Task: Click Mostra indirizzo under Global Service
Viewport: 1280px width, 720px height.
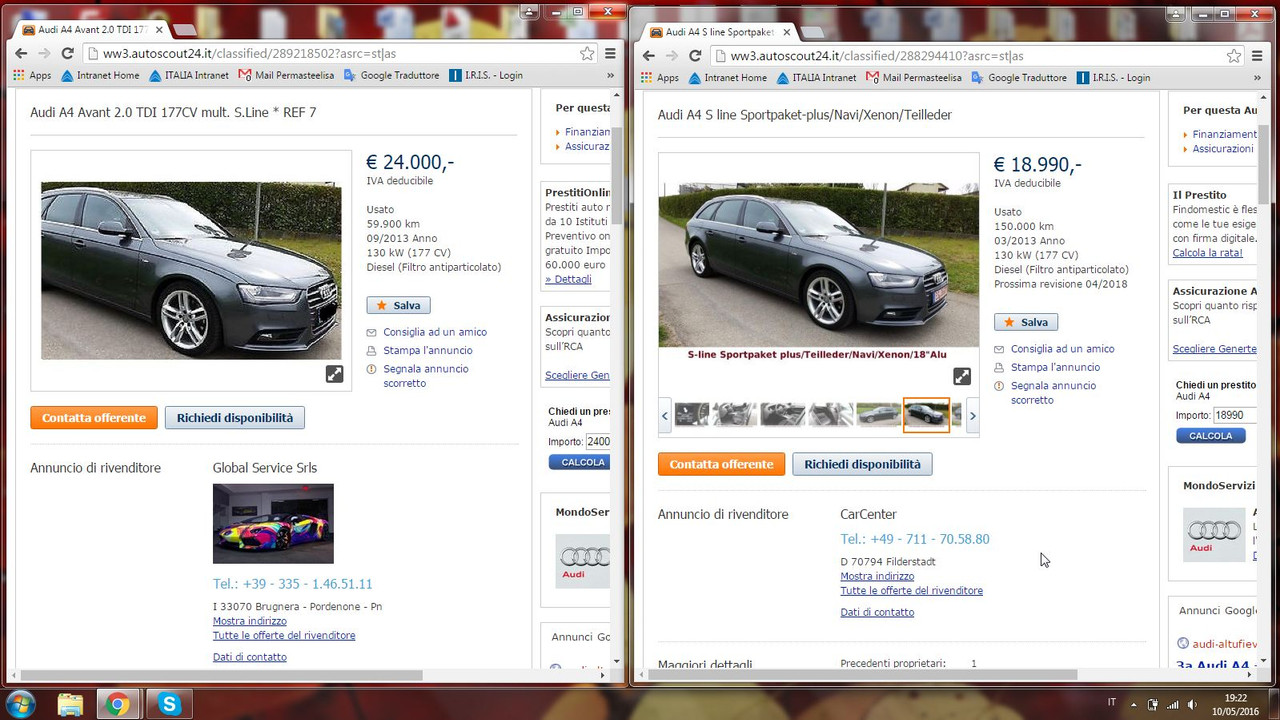Action: tap(250, 621)
